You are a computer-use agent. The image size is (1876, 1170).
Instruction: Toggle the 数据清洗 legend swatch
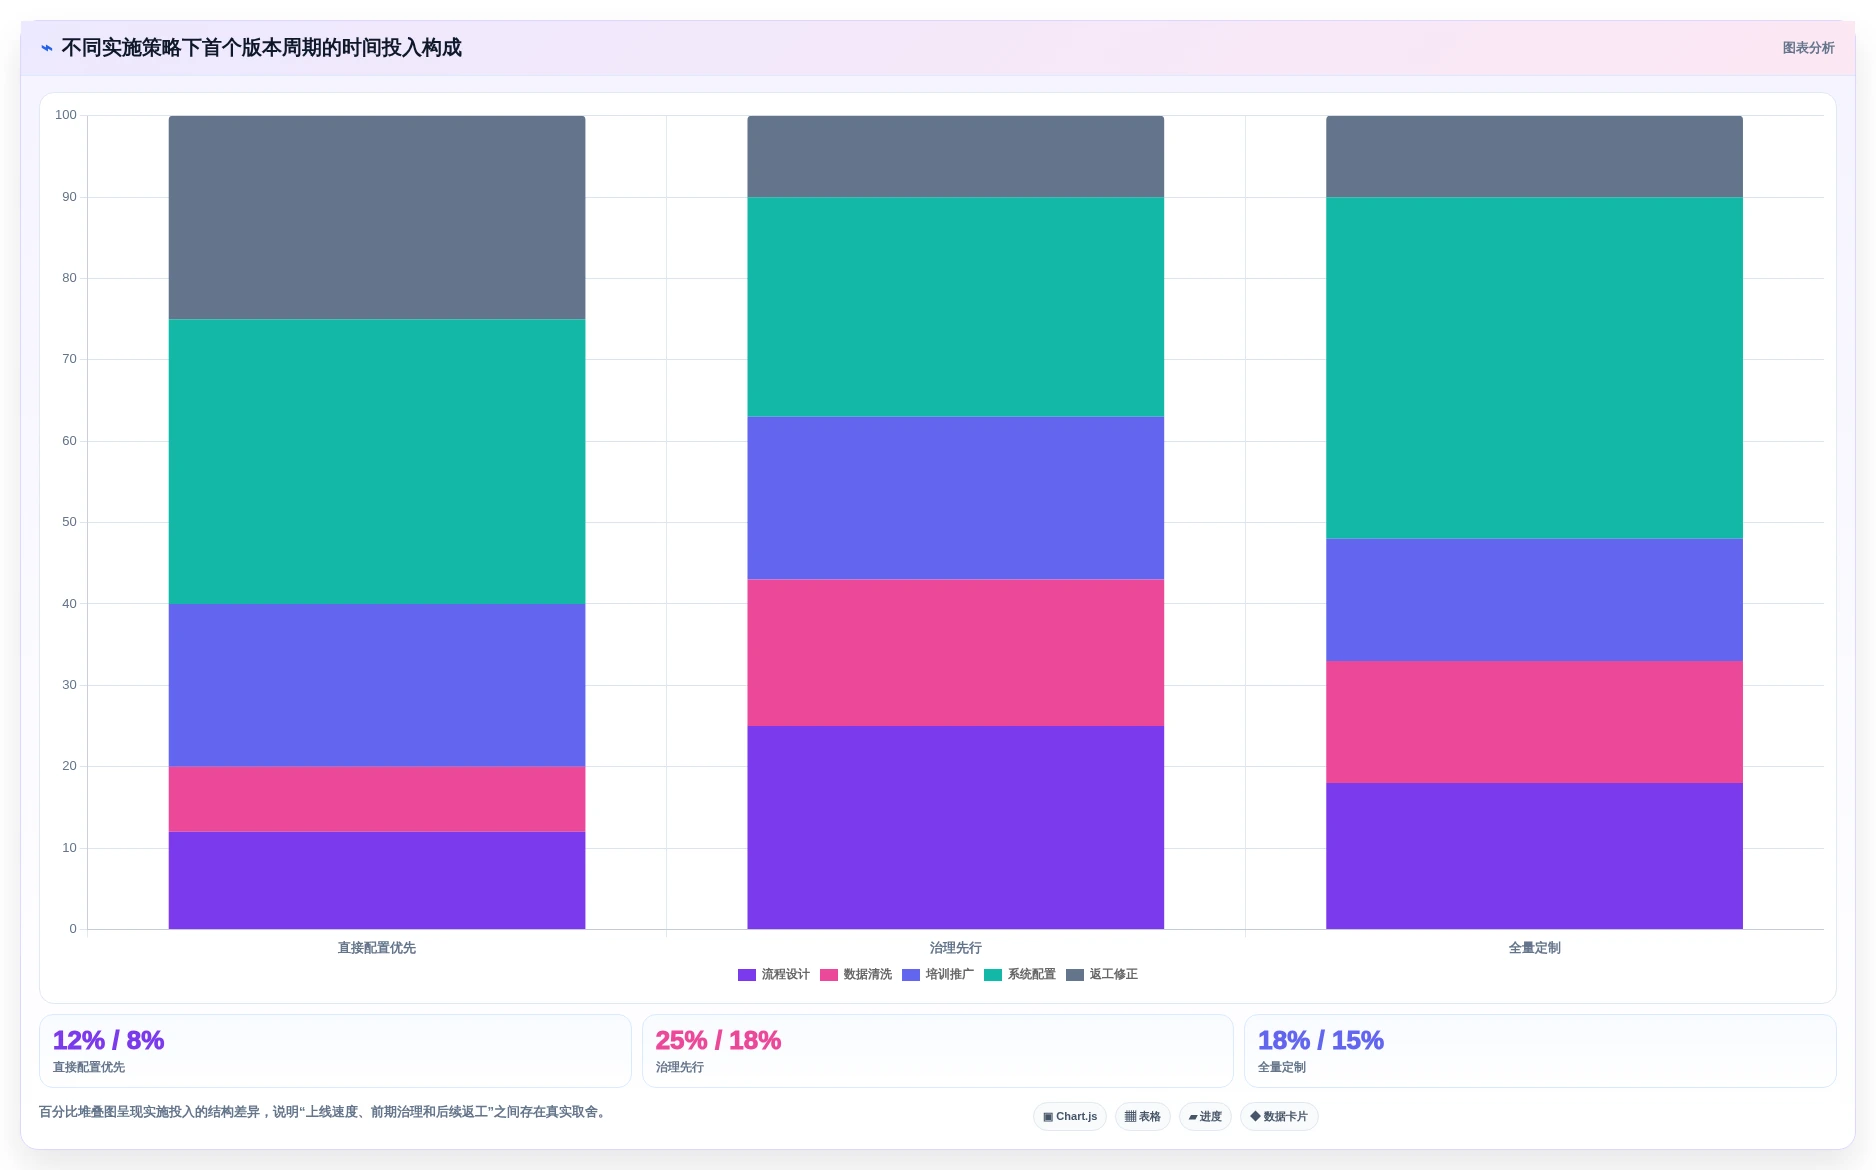pyautogui.click(x=829, y=975)
